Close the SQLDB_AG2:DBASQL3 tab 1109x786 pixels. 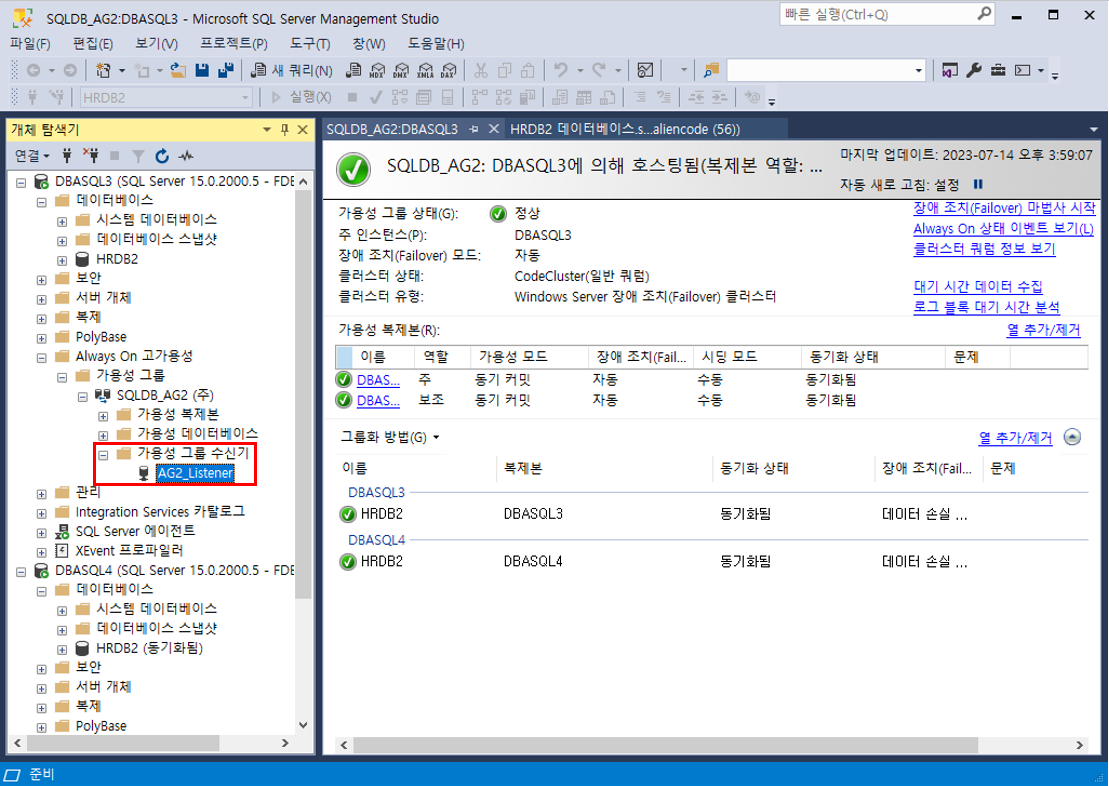[494, 129]
